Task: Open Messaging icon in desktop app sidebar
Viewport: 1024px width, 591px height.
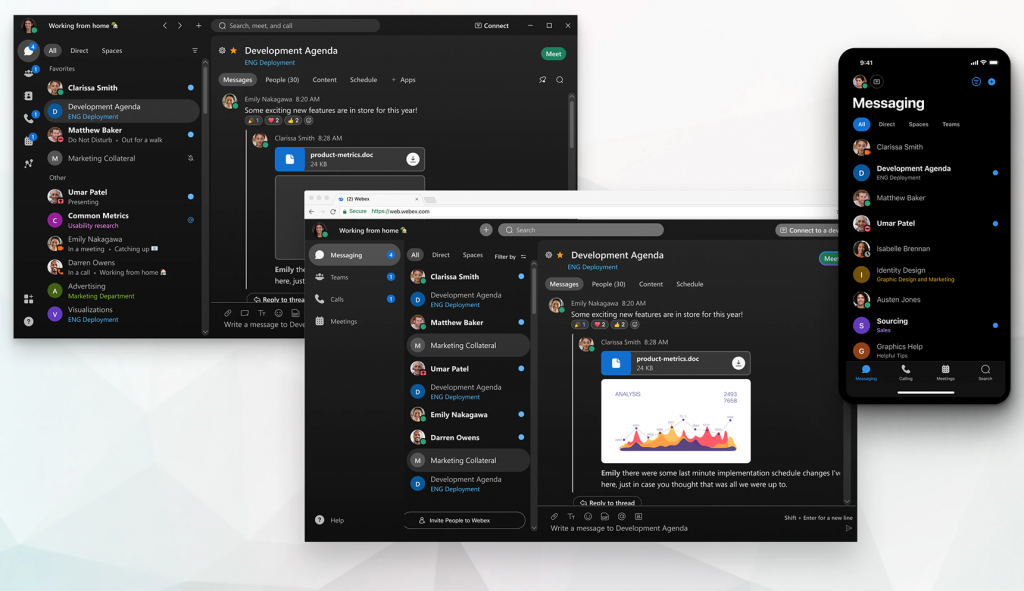Action: click(x=28, y=50)
